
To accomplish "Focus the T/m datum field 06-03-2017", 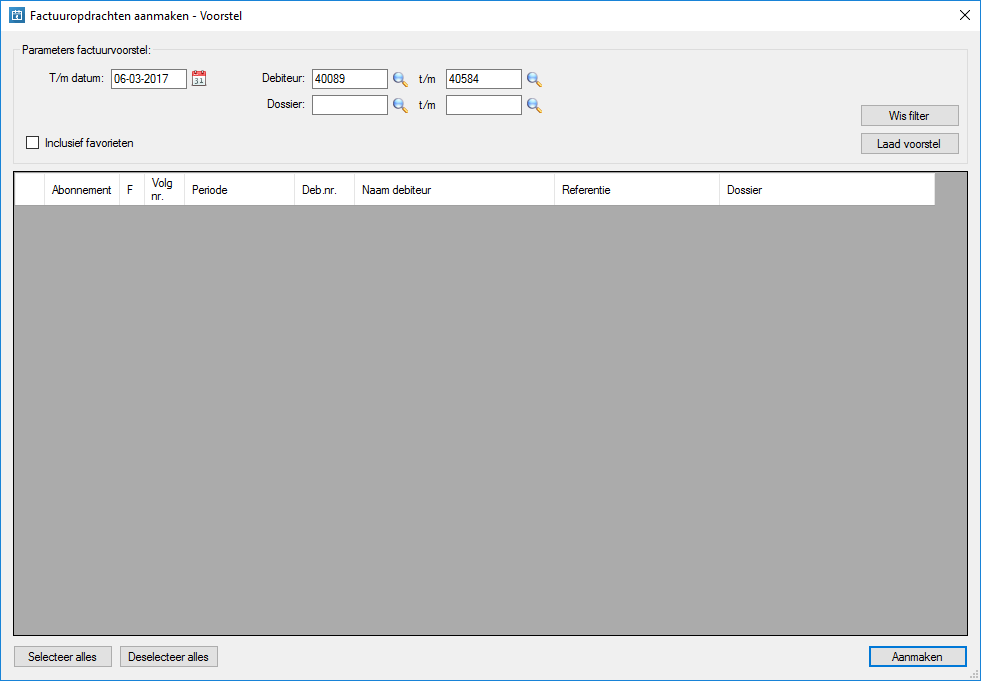I will [x=149, y=79].
